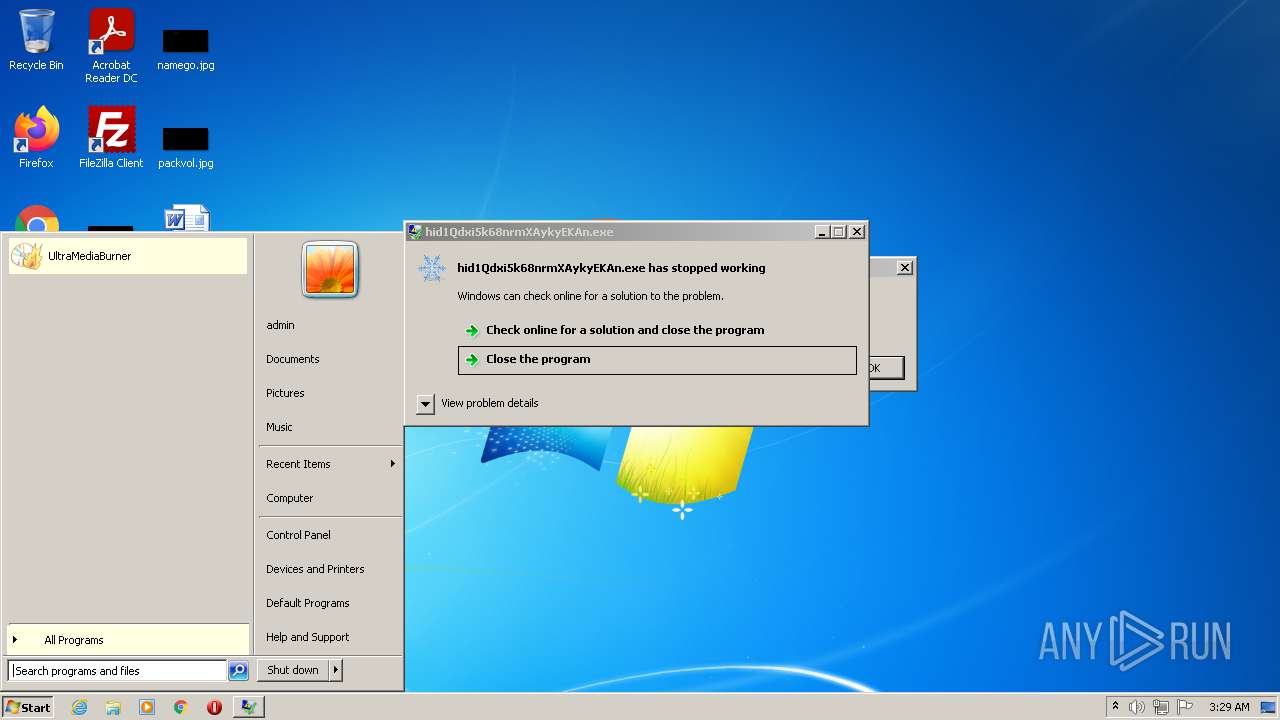The height and width of the screenshot is (720, 1280).
Task: Open Devices and Printers
Action: pyautogui.click(x=315, y=569)
